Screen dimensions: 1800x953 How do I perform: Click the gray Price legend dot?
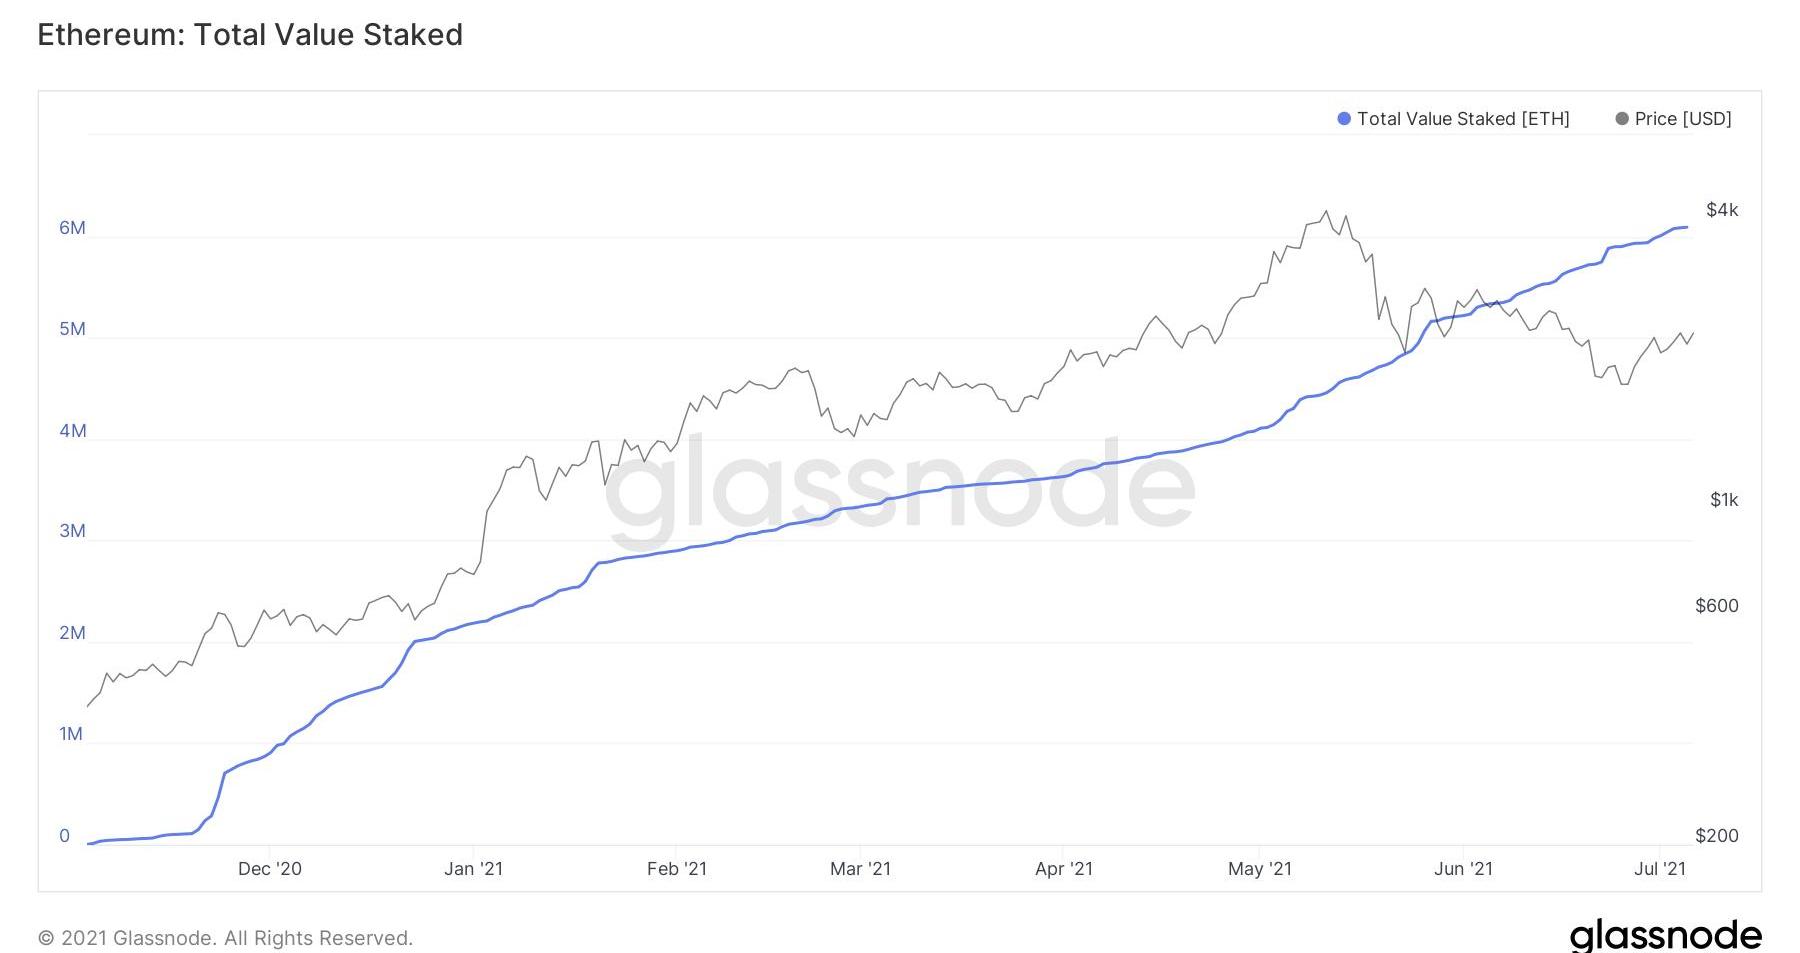[x=1622, y=119]
